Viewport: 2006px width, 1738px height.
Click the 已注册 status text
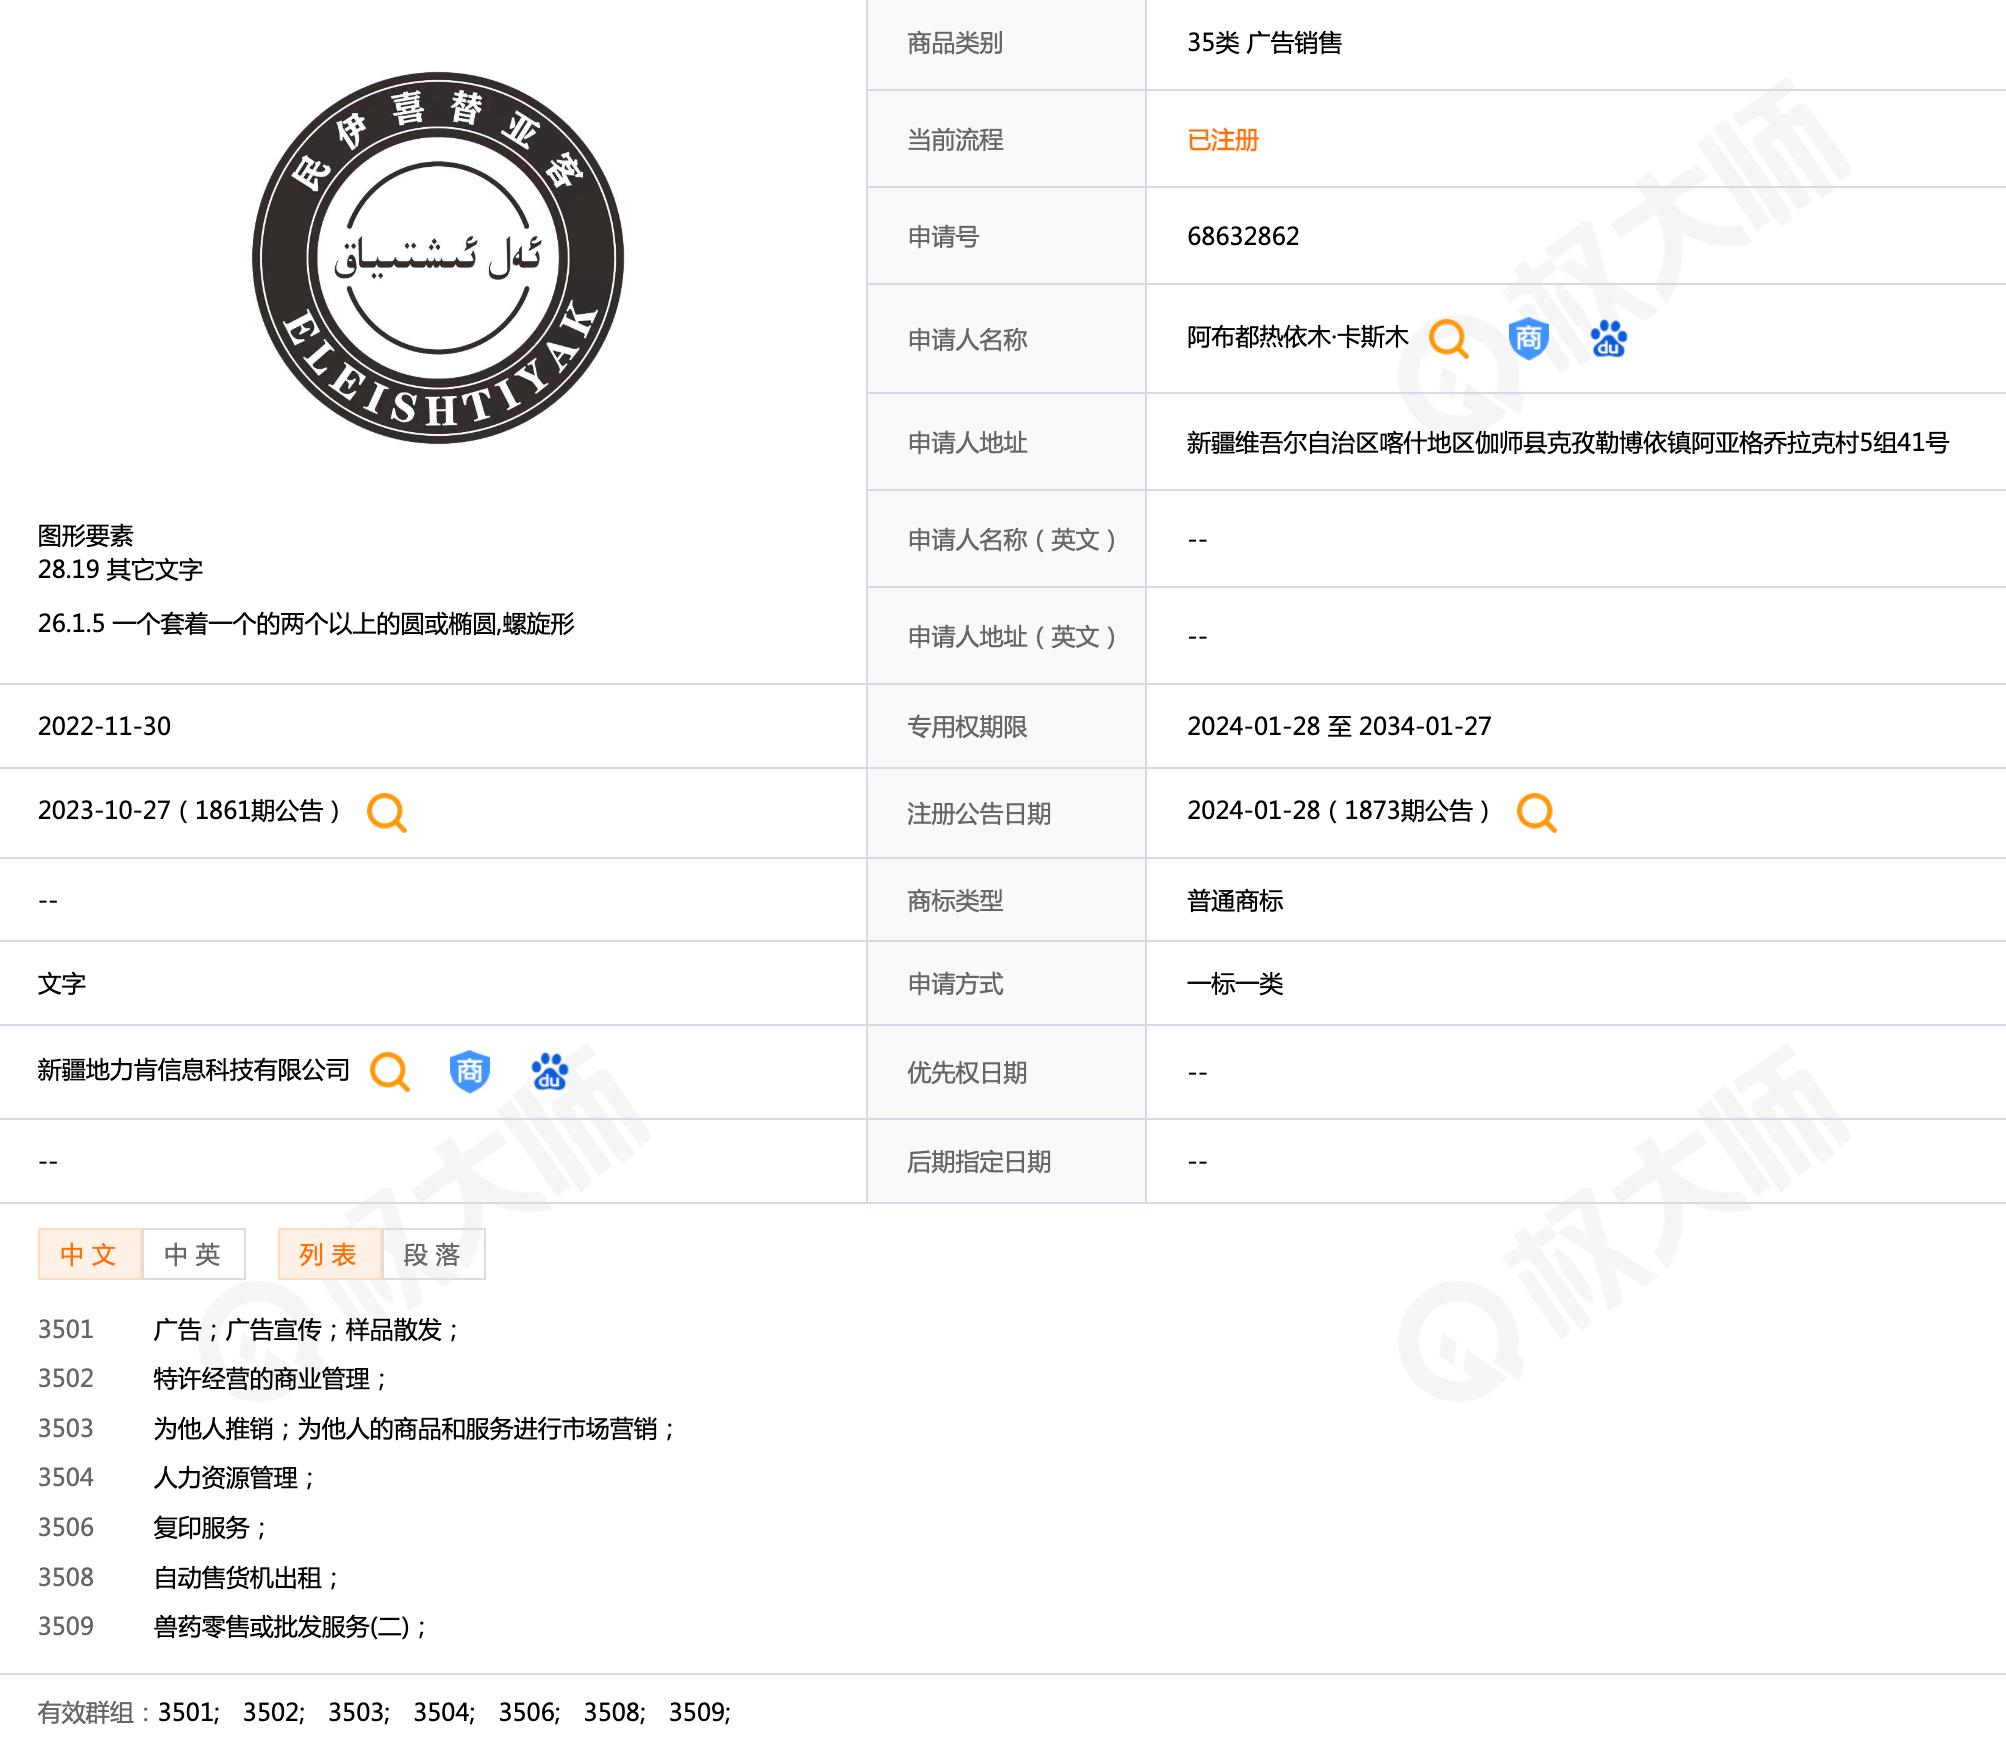[1222, 140]
